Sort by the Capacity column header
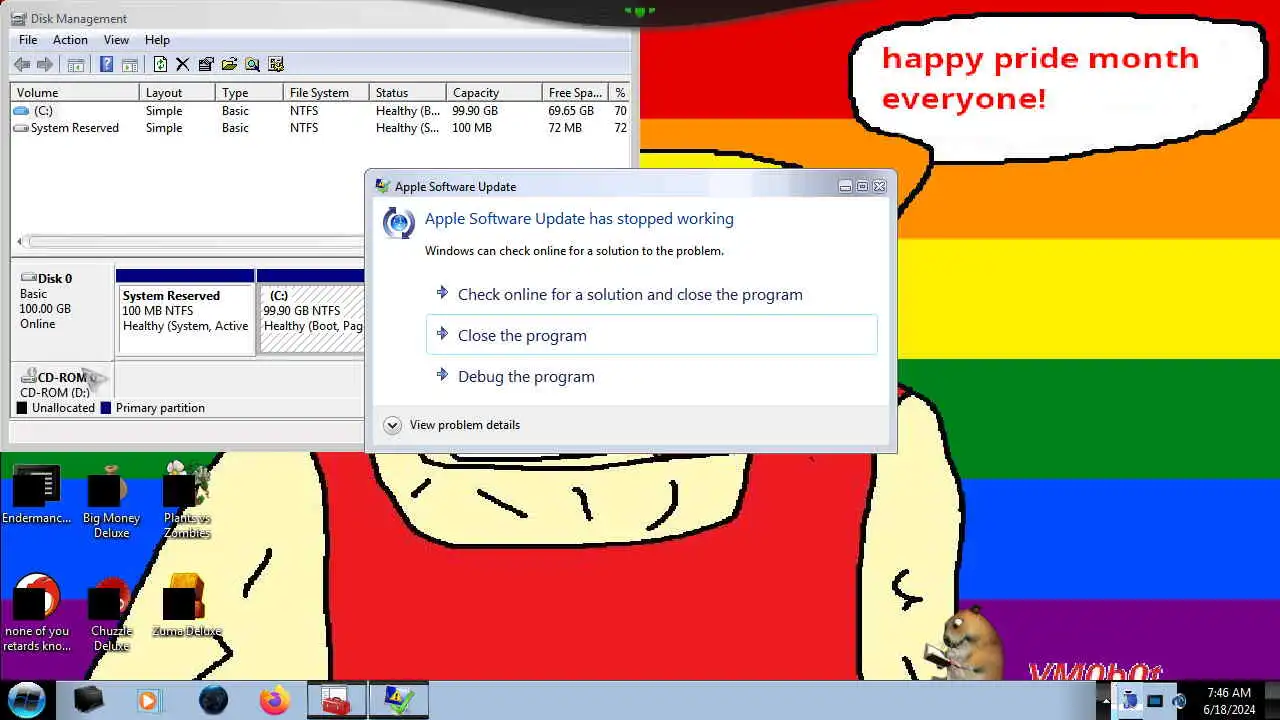 (x=494, y=92)
